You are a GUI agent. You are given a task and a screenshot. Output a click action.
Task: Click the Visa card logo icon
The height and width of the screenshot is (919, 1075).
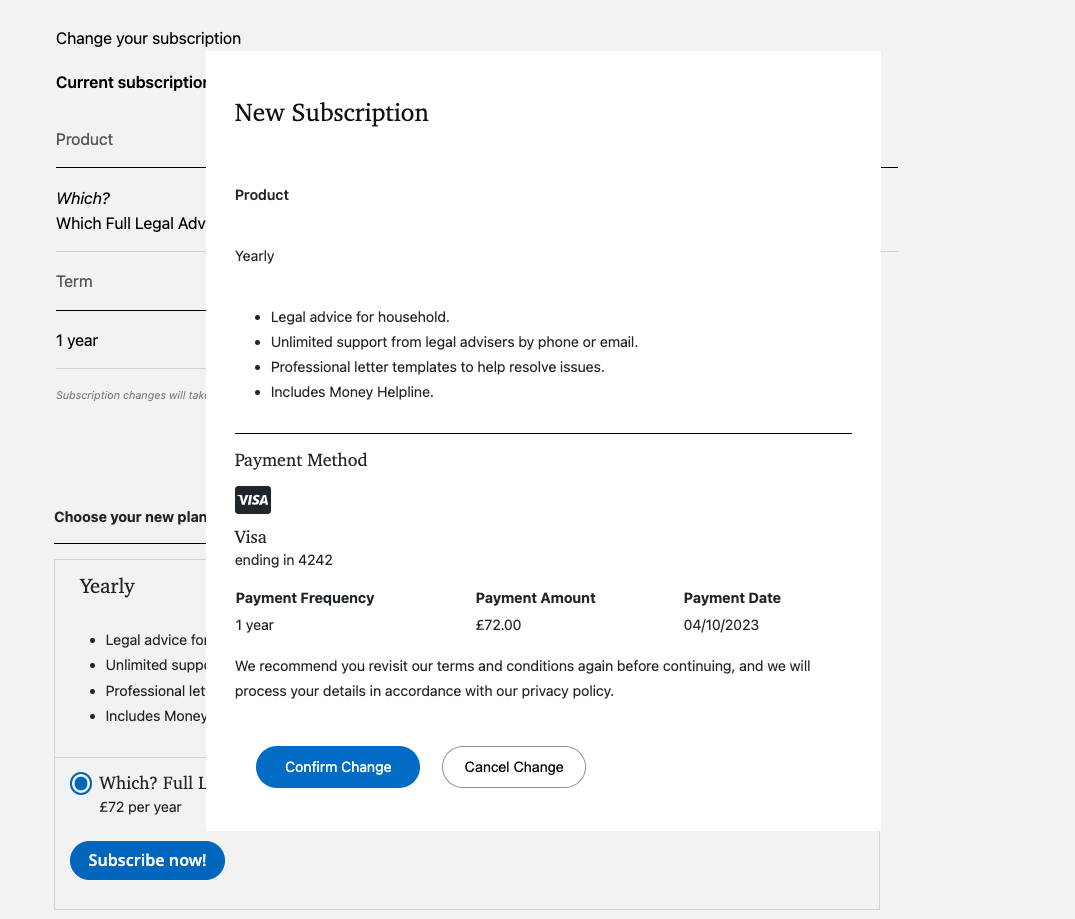[x=253, y=500]
